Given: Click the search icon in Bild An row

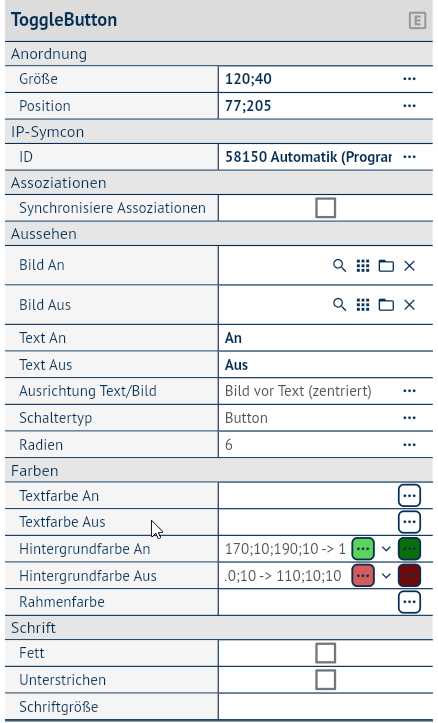Looking at the screenshot, I should click(339, 266).
